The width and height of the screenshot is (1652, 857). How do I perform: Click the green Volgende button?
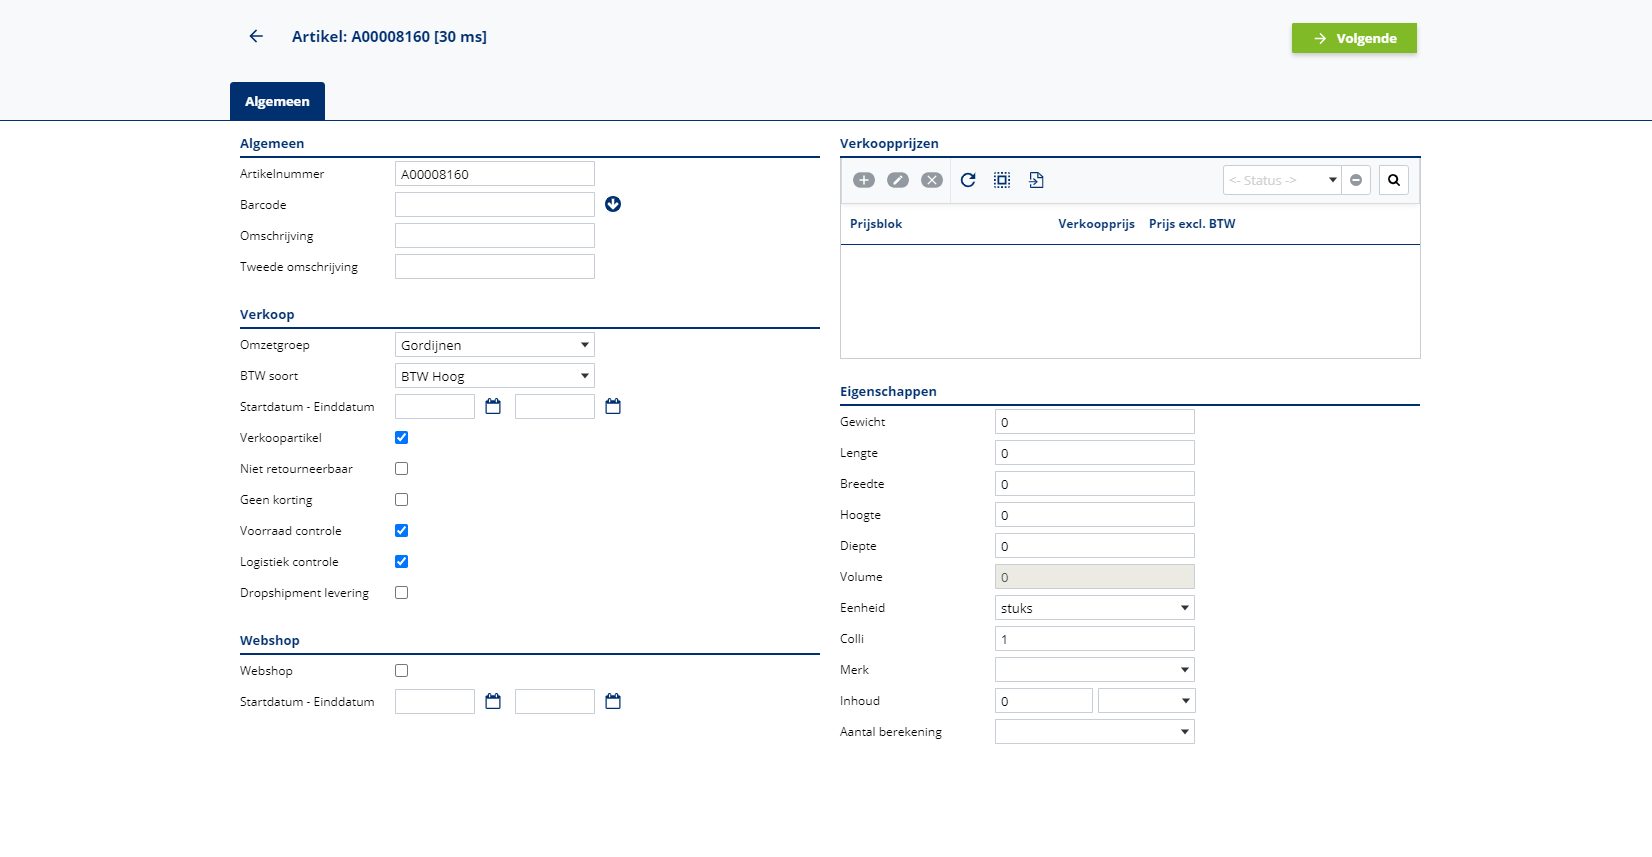click(1354, 38)
